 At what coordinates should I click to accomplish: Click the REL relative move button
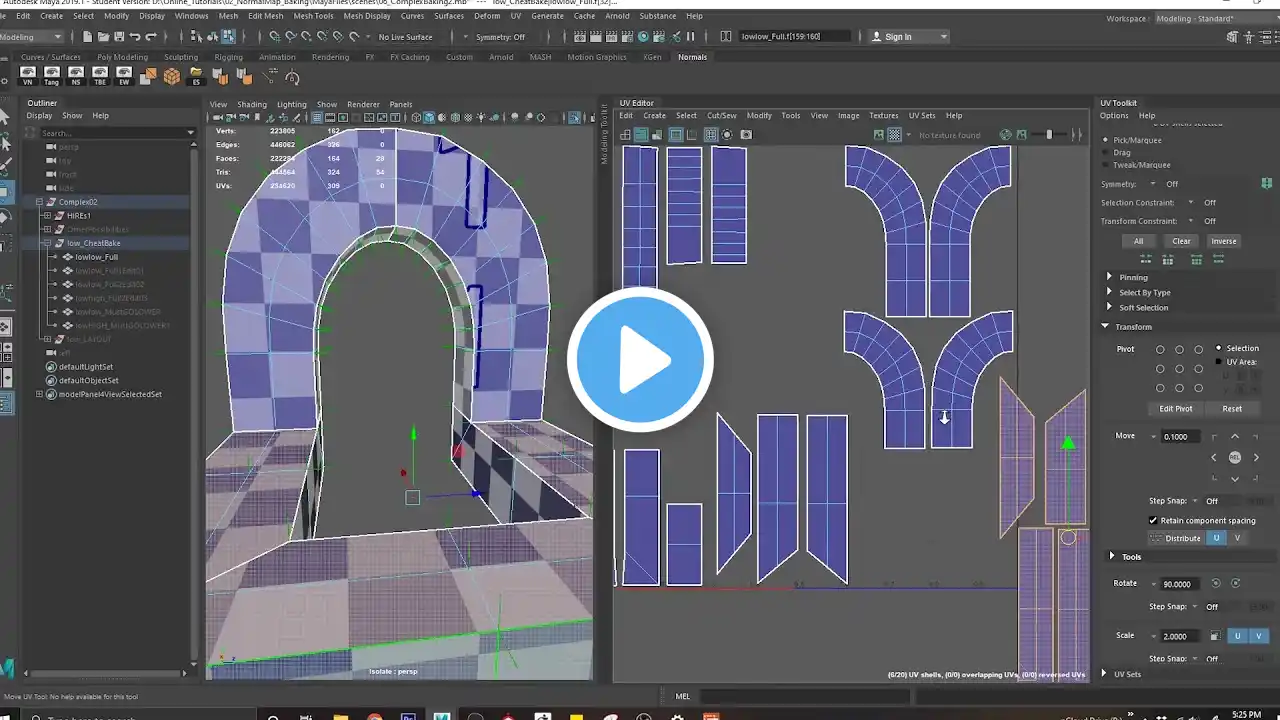[1235, 457]
